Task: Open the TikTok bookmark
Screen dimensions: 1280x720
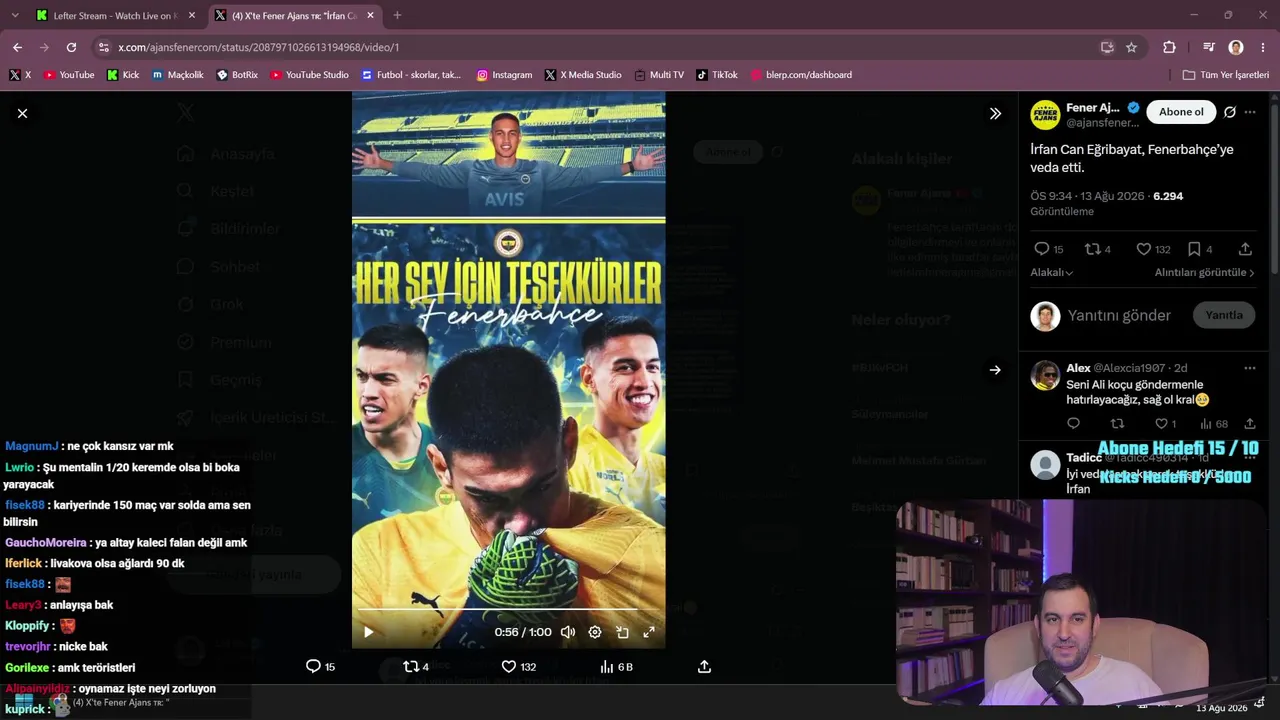Action: [717, 75]
